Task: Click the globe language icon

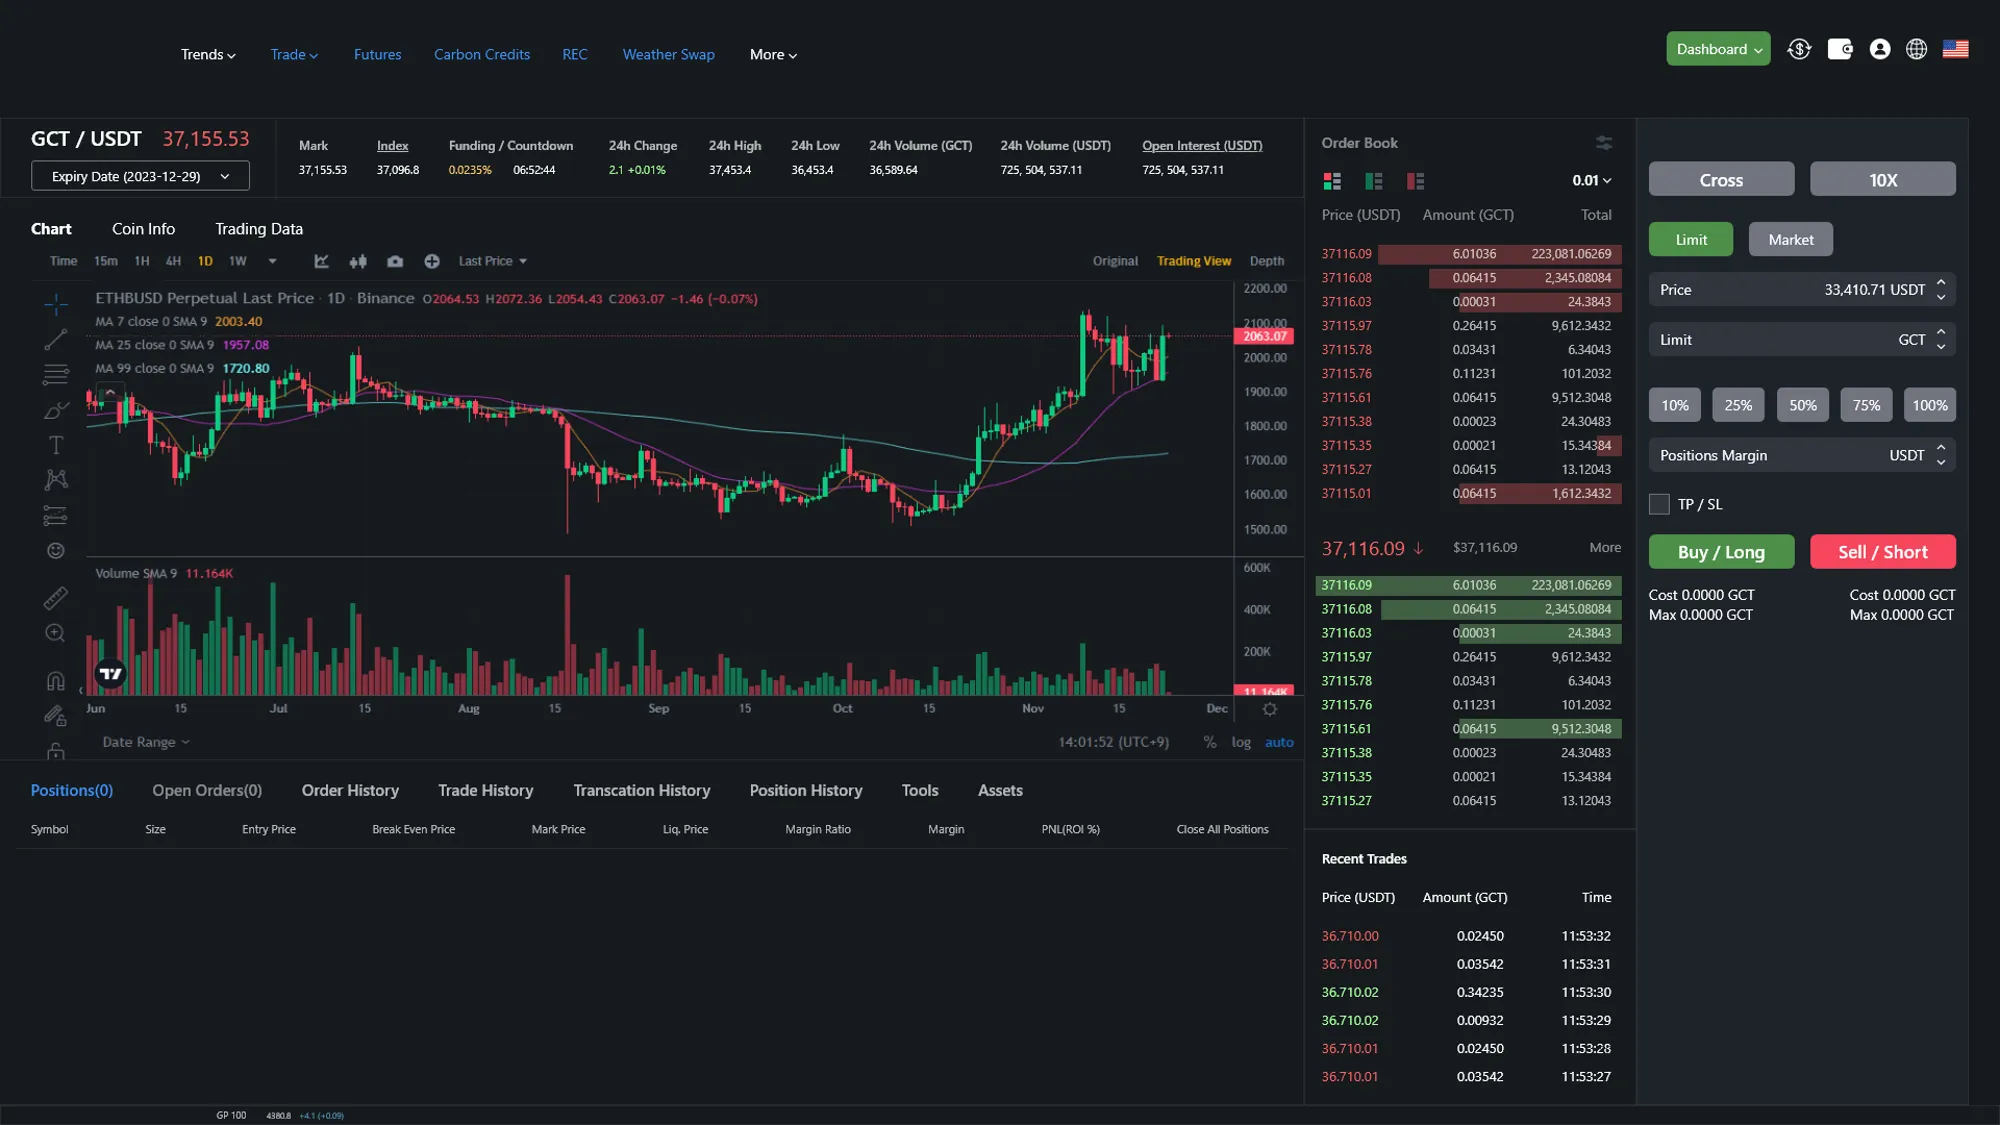Action: coord(1916,49)
